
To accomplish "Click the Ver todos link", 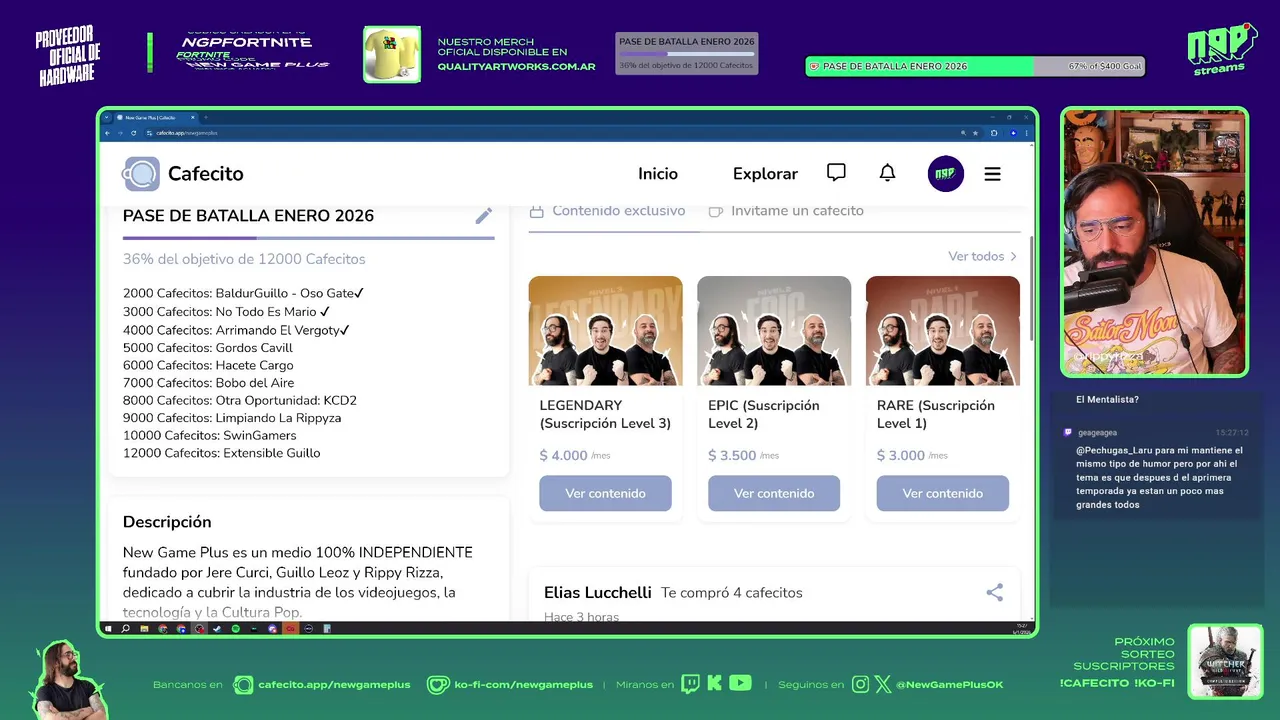I will (x=982, y=256).
